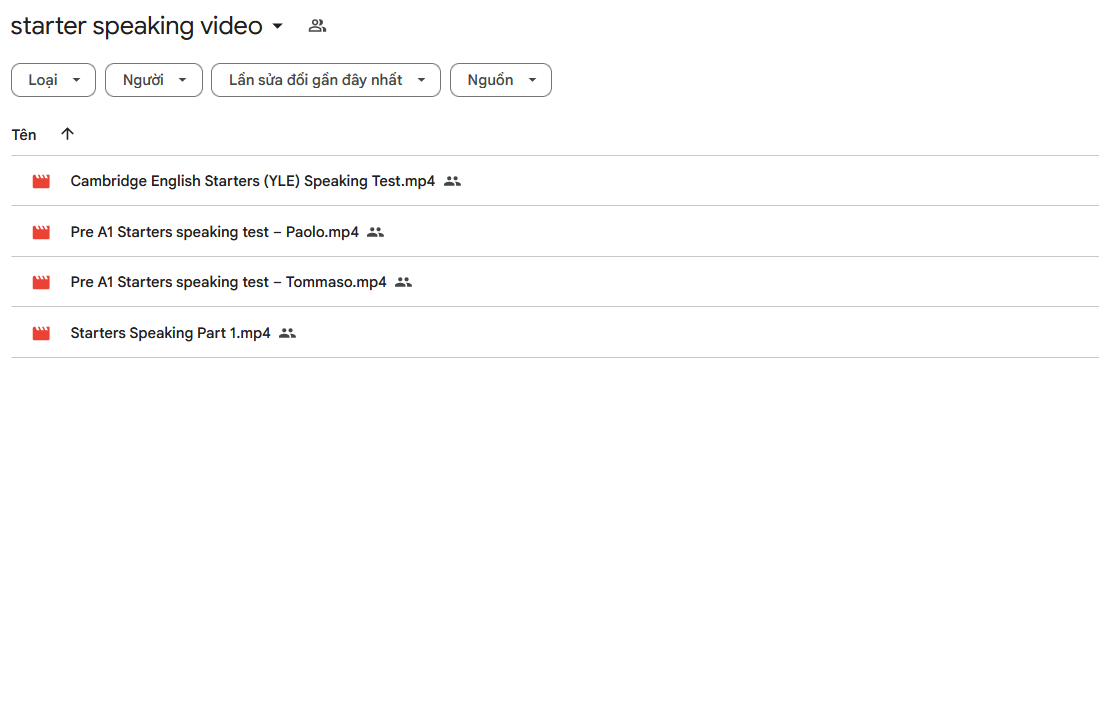Click the video icon beside the Tommaso.mp4 file
The width and height of the screenshot is (1099, 703).
click(41, 282)
